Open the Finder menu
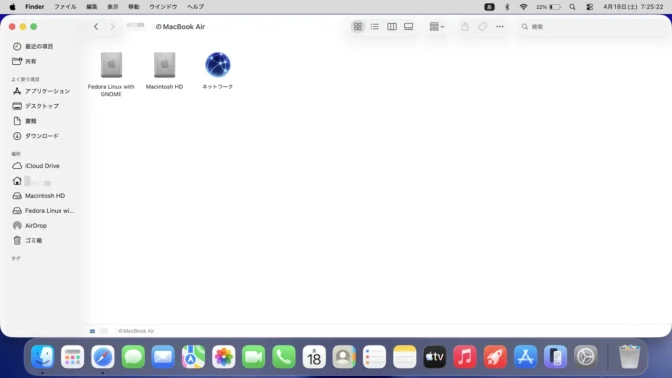Image resolution: width=672 pixels, height=378 pixels. click(35, 7)
